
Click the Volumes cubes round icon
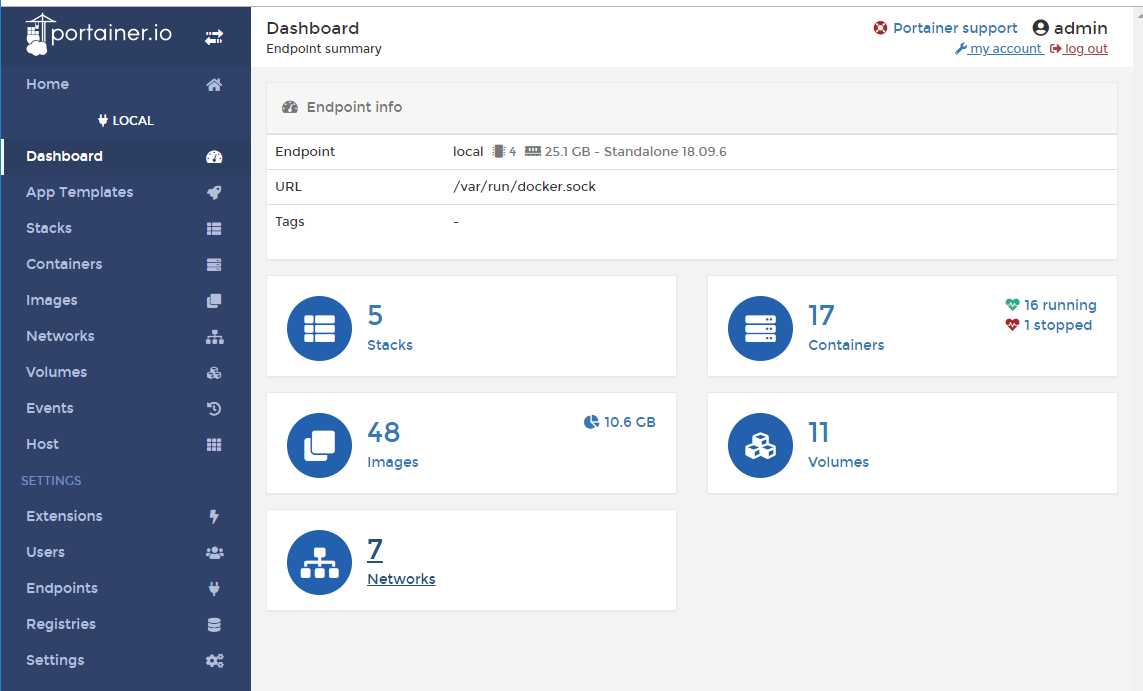click(760, 445)
